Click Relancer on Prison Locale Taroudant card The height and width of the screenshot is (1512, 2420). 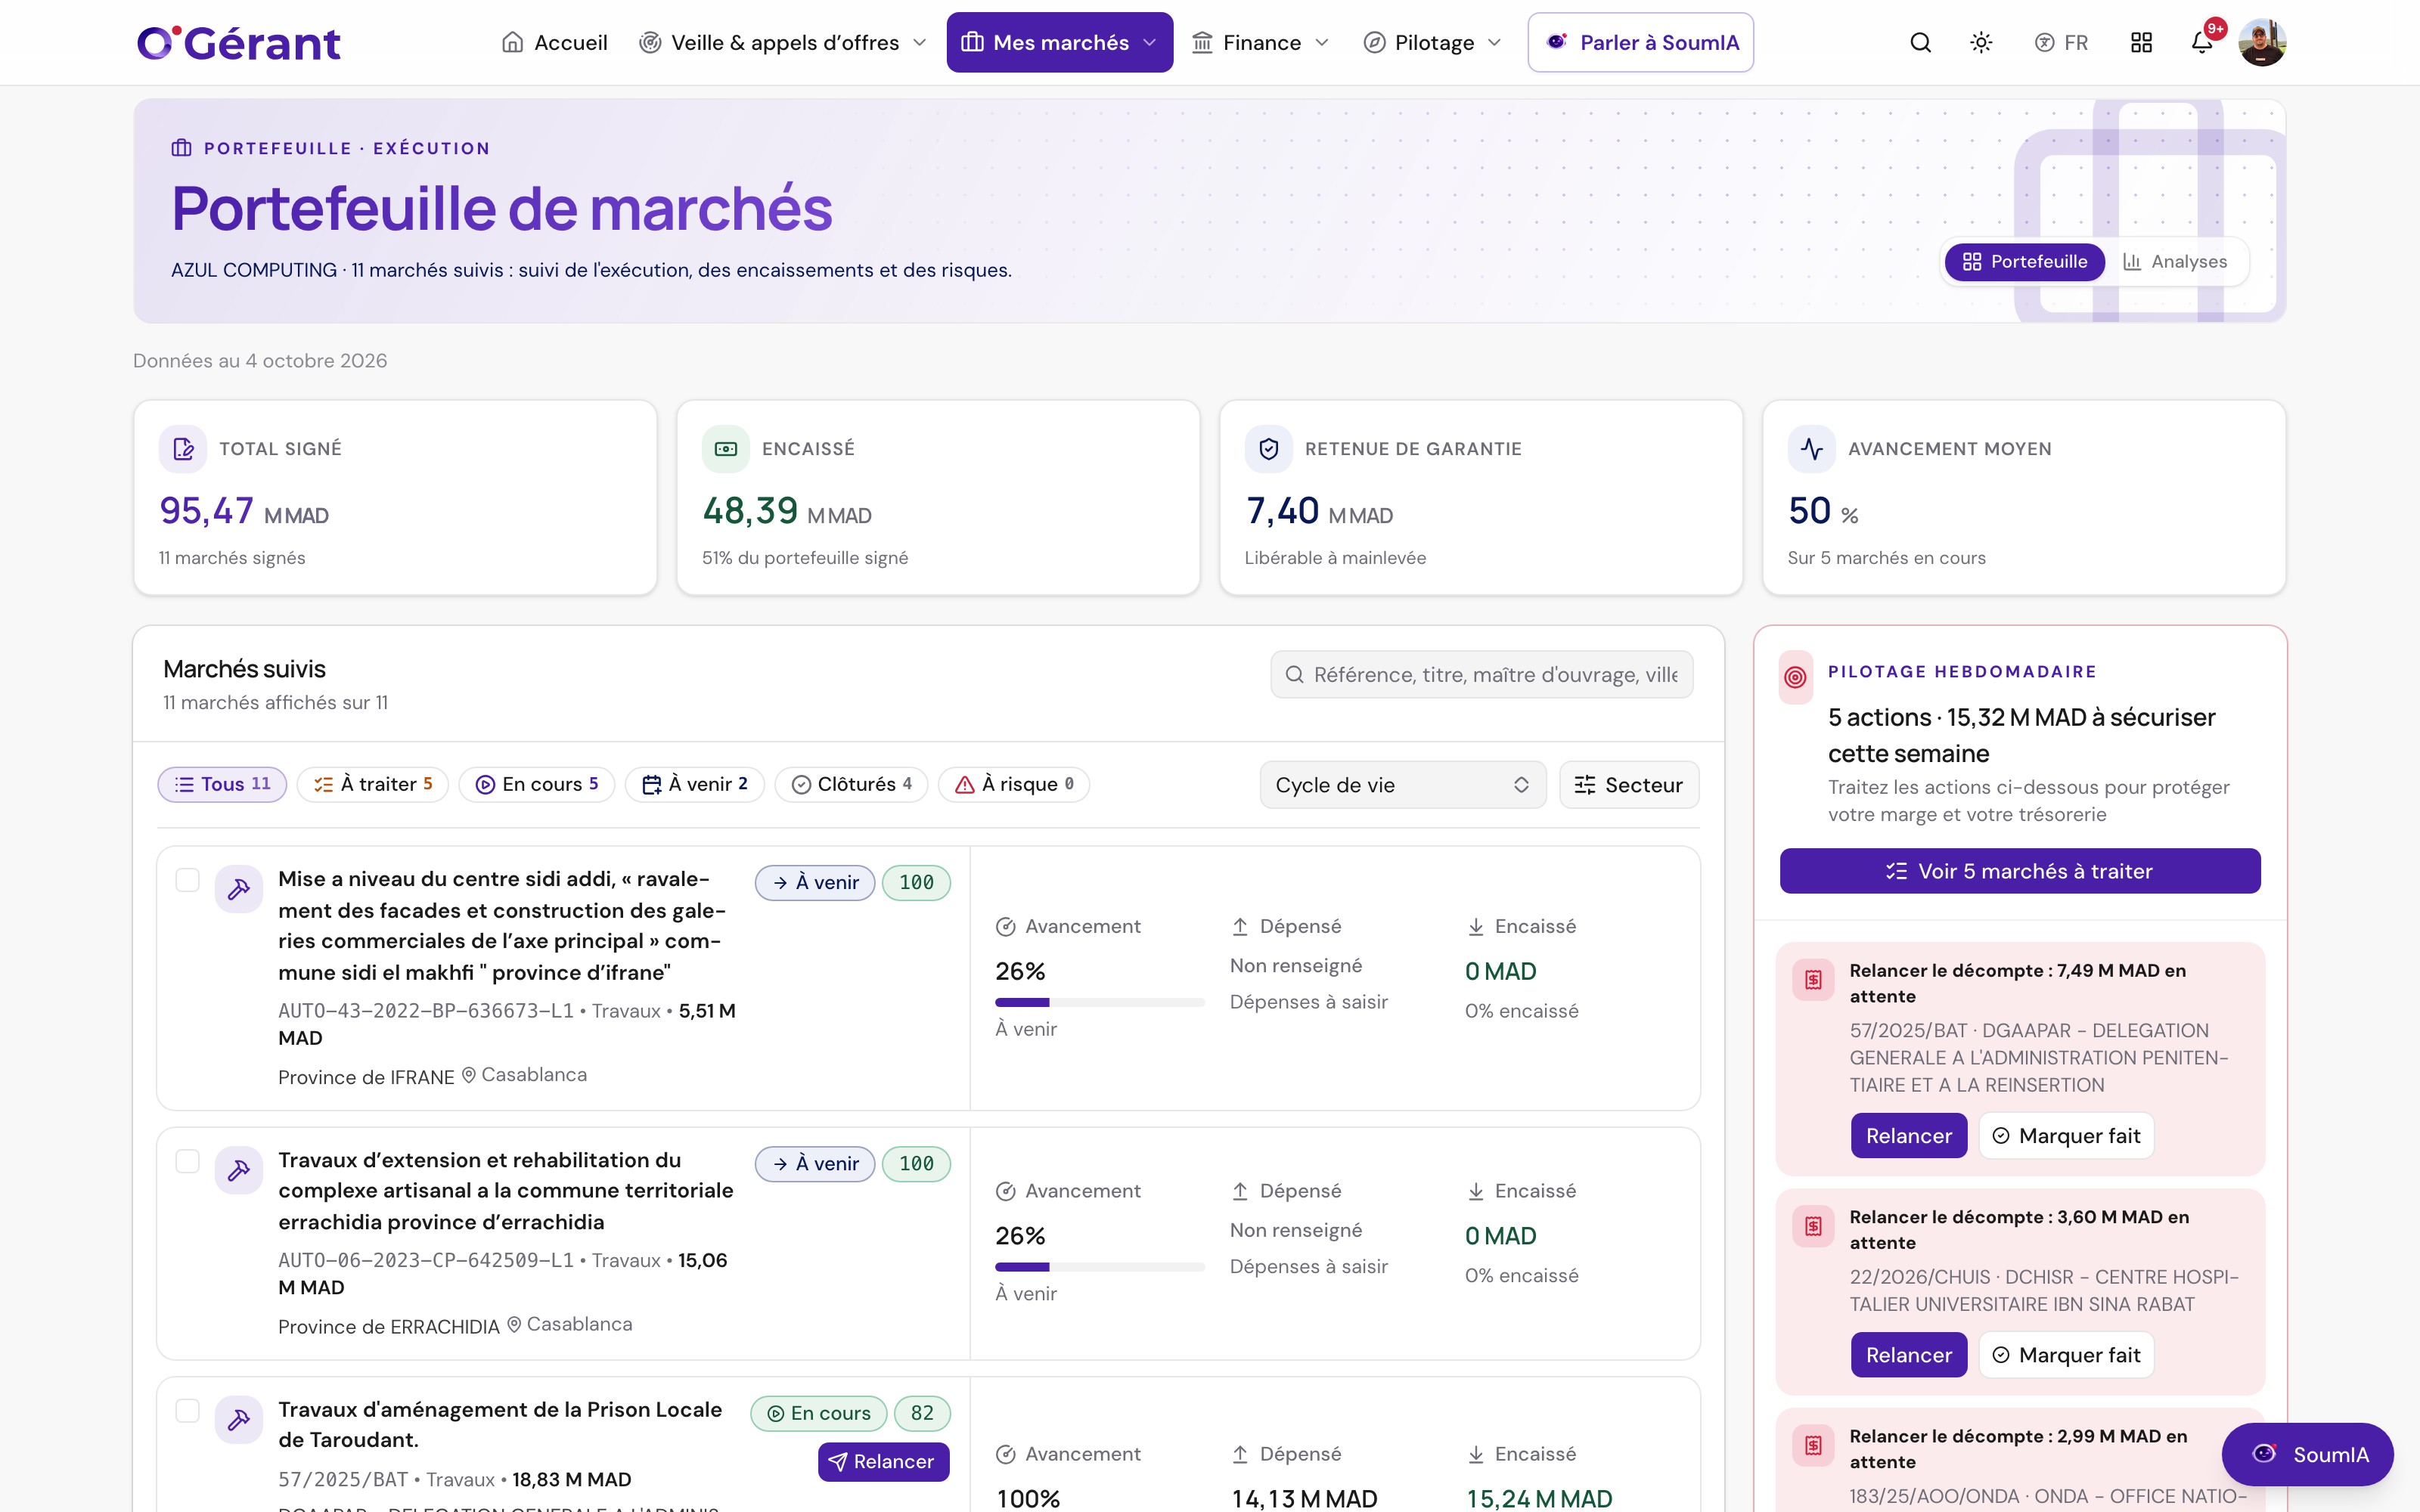point(883,1462)
